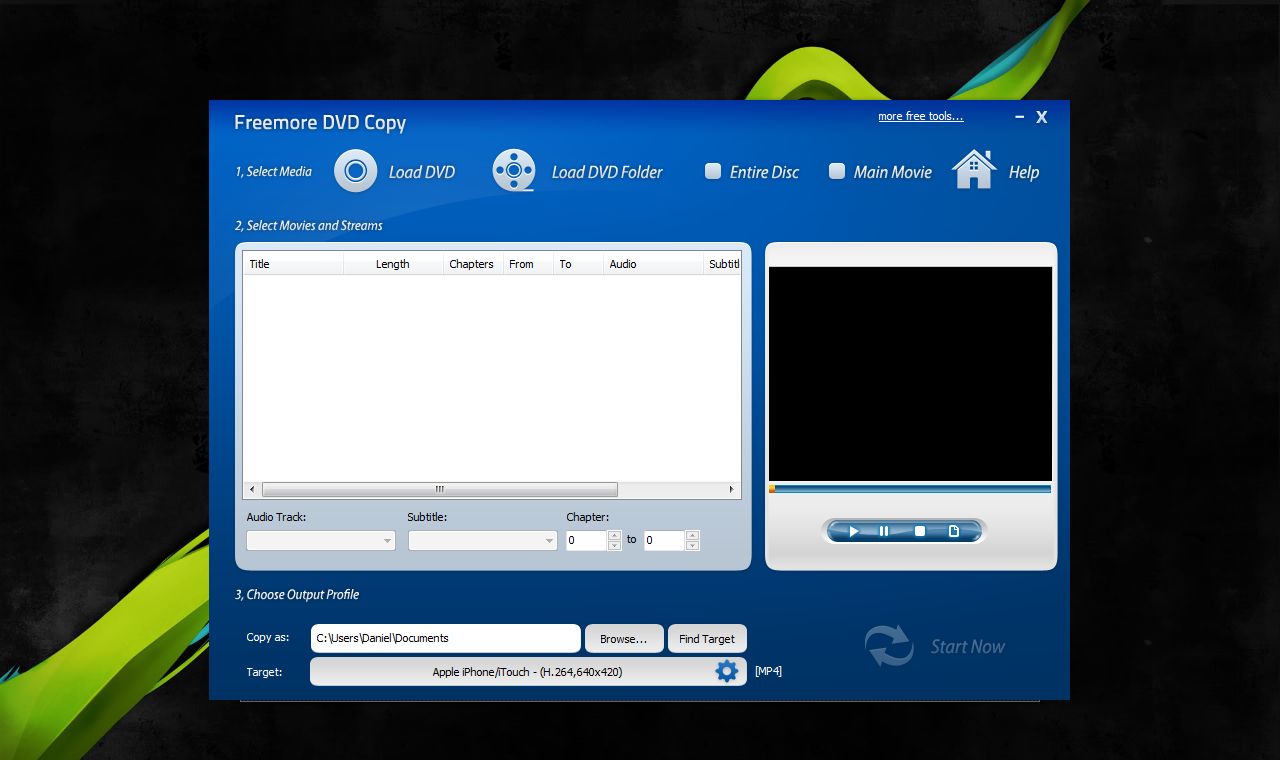Pause the preview playback
The width and height of the screenshot is (1280, 760).
pyautogui.click(x=884, y=531)
